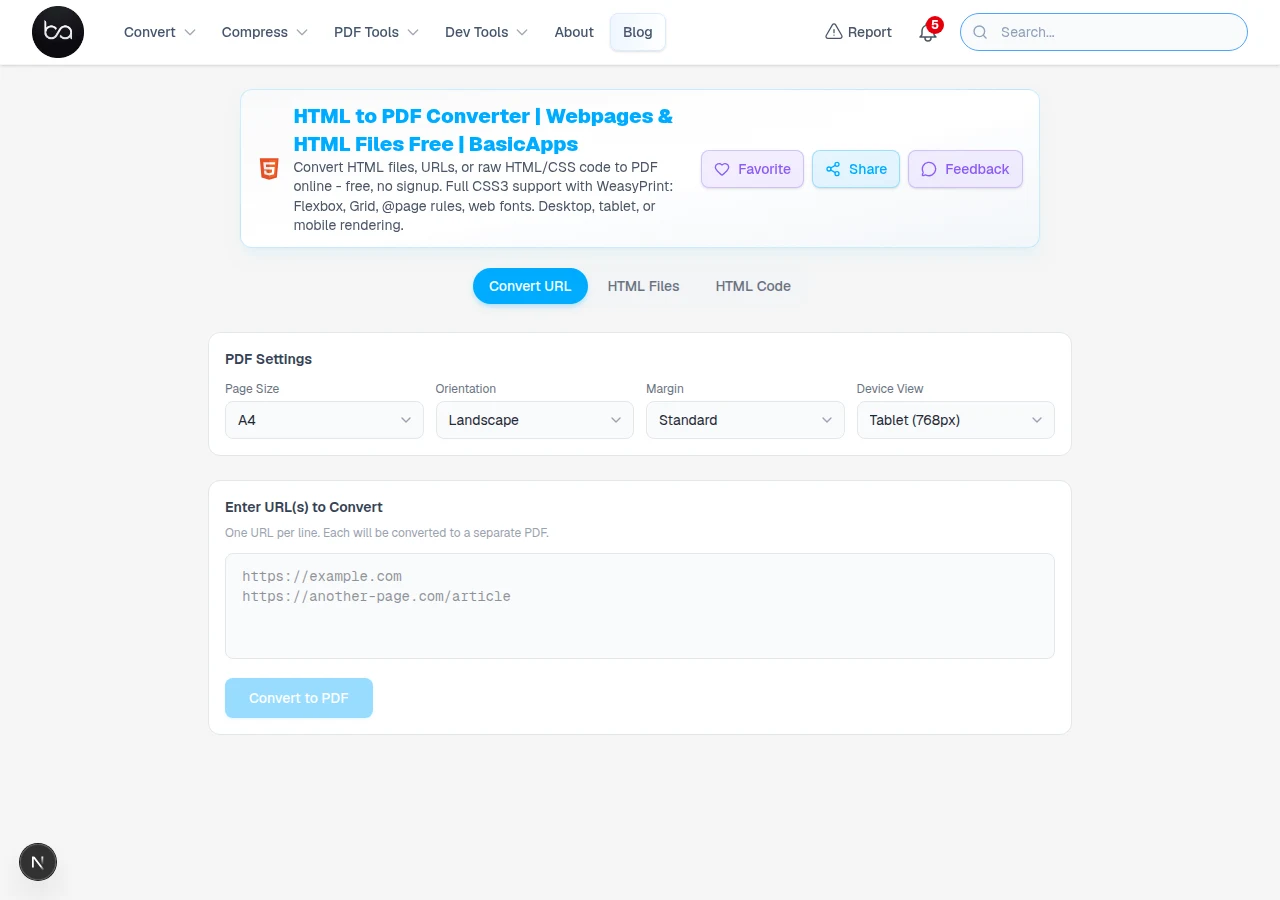The image size is (1280, 900).
Task: Click the red notification count badge
Action: coord(935,24)
